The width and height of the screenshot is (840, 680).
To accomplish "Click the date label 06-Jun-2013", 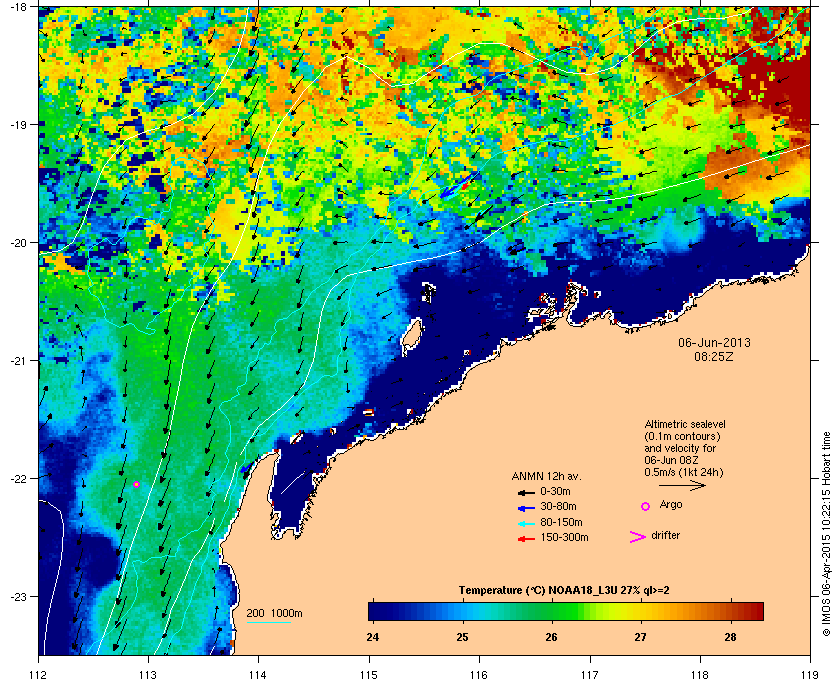I will [714, 342].
